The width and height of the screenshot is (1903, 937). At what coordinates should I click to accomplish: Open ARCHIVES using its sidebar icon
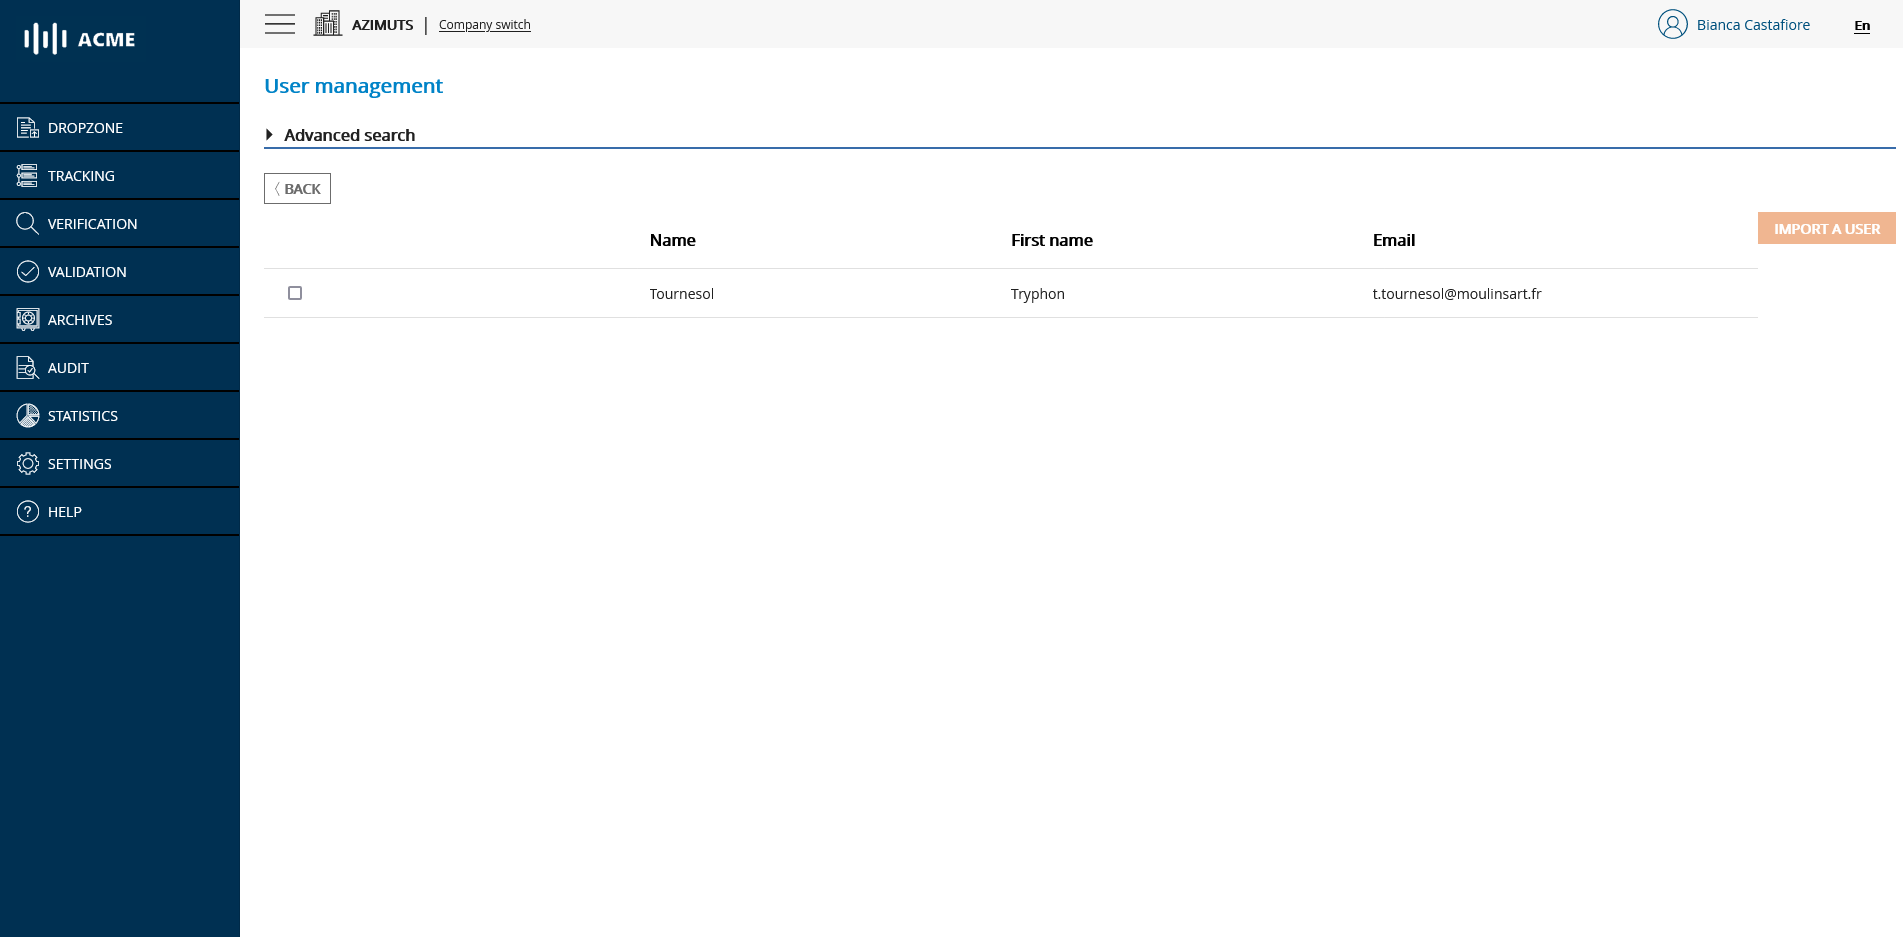pos(26,318)
